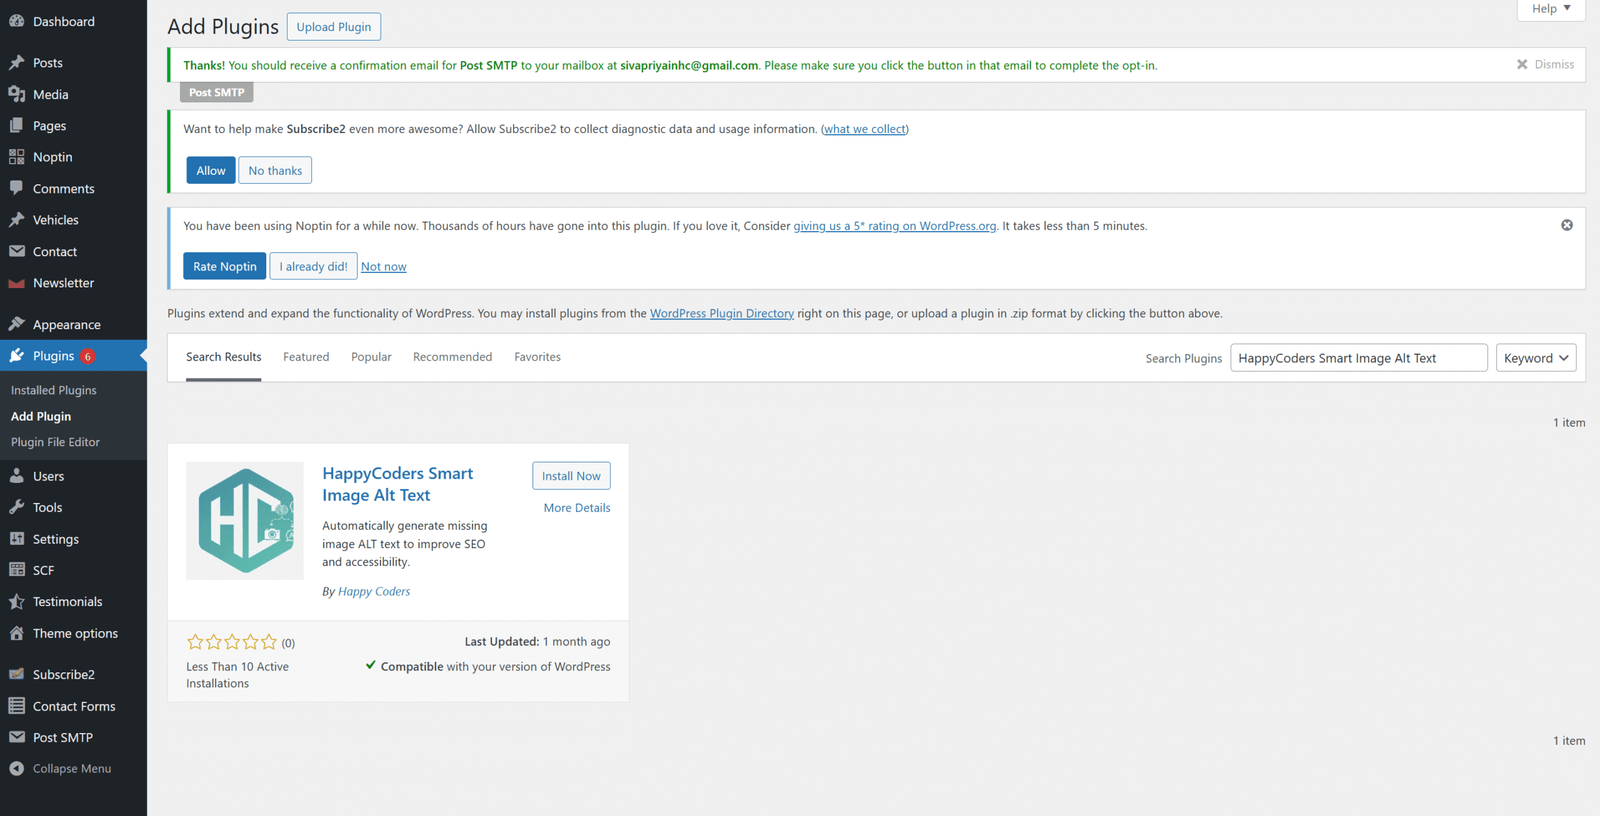The width and height of the screenshot is (1600, 816).
Task: Open the Featured plugins tab
Action: pyautogui.click(x=306, y=357)
